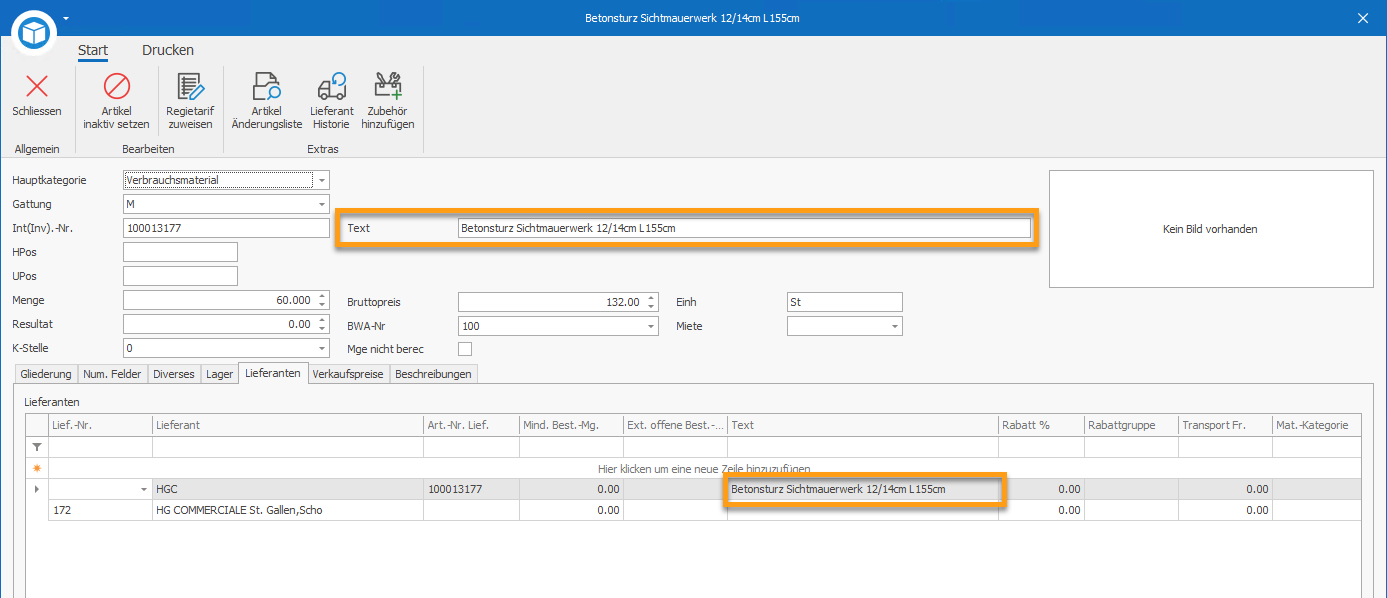
Task: Expand the K-Stelle dropdown
Action: 321,348
